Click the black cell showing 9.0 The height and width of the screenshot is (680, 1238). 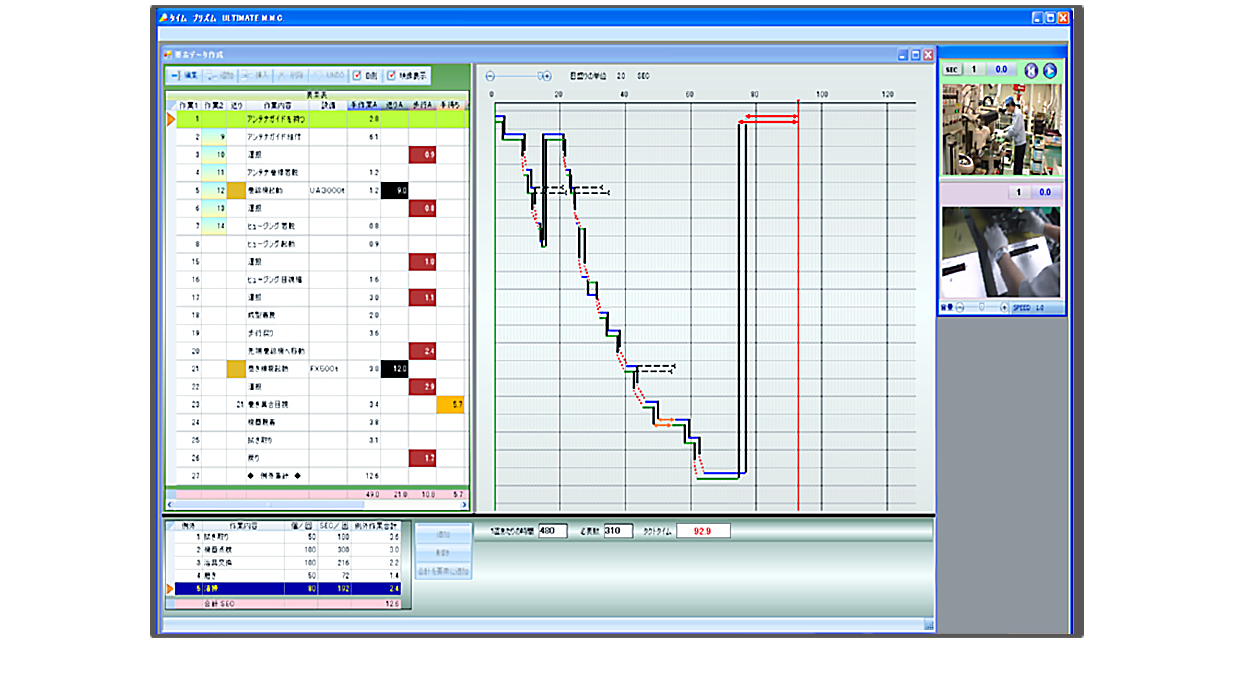395,190
